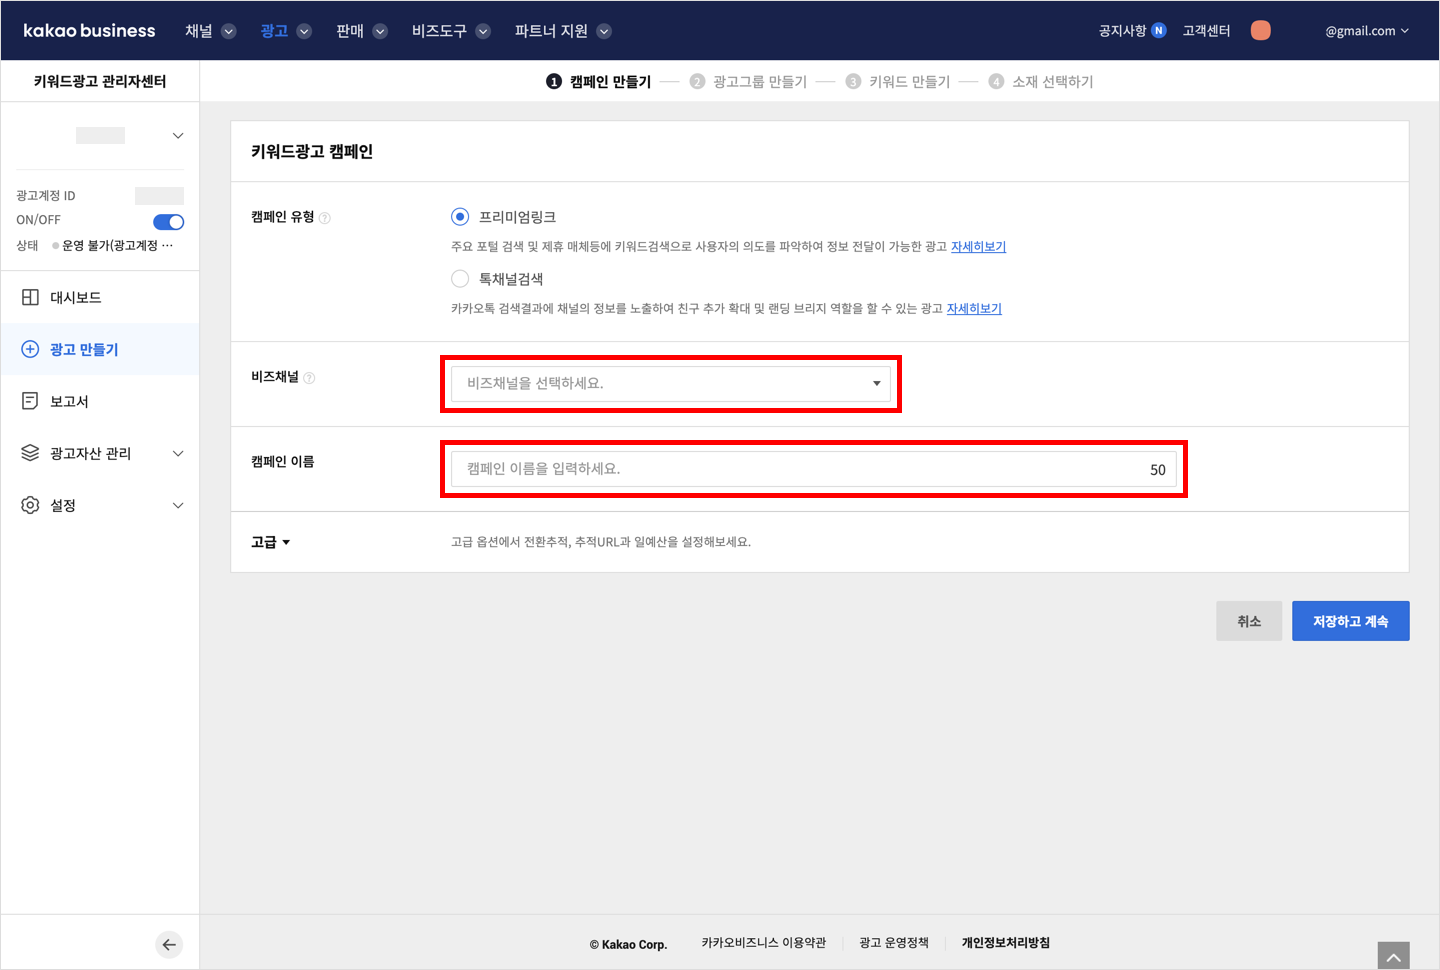Viewport: 1440px width, 970px height.
Task: Open 자세히보기 link for 프리미엄링크
Action: [978, 247]
